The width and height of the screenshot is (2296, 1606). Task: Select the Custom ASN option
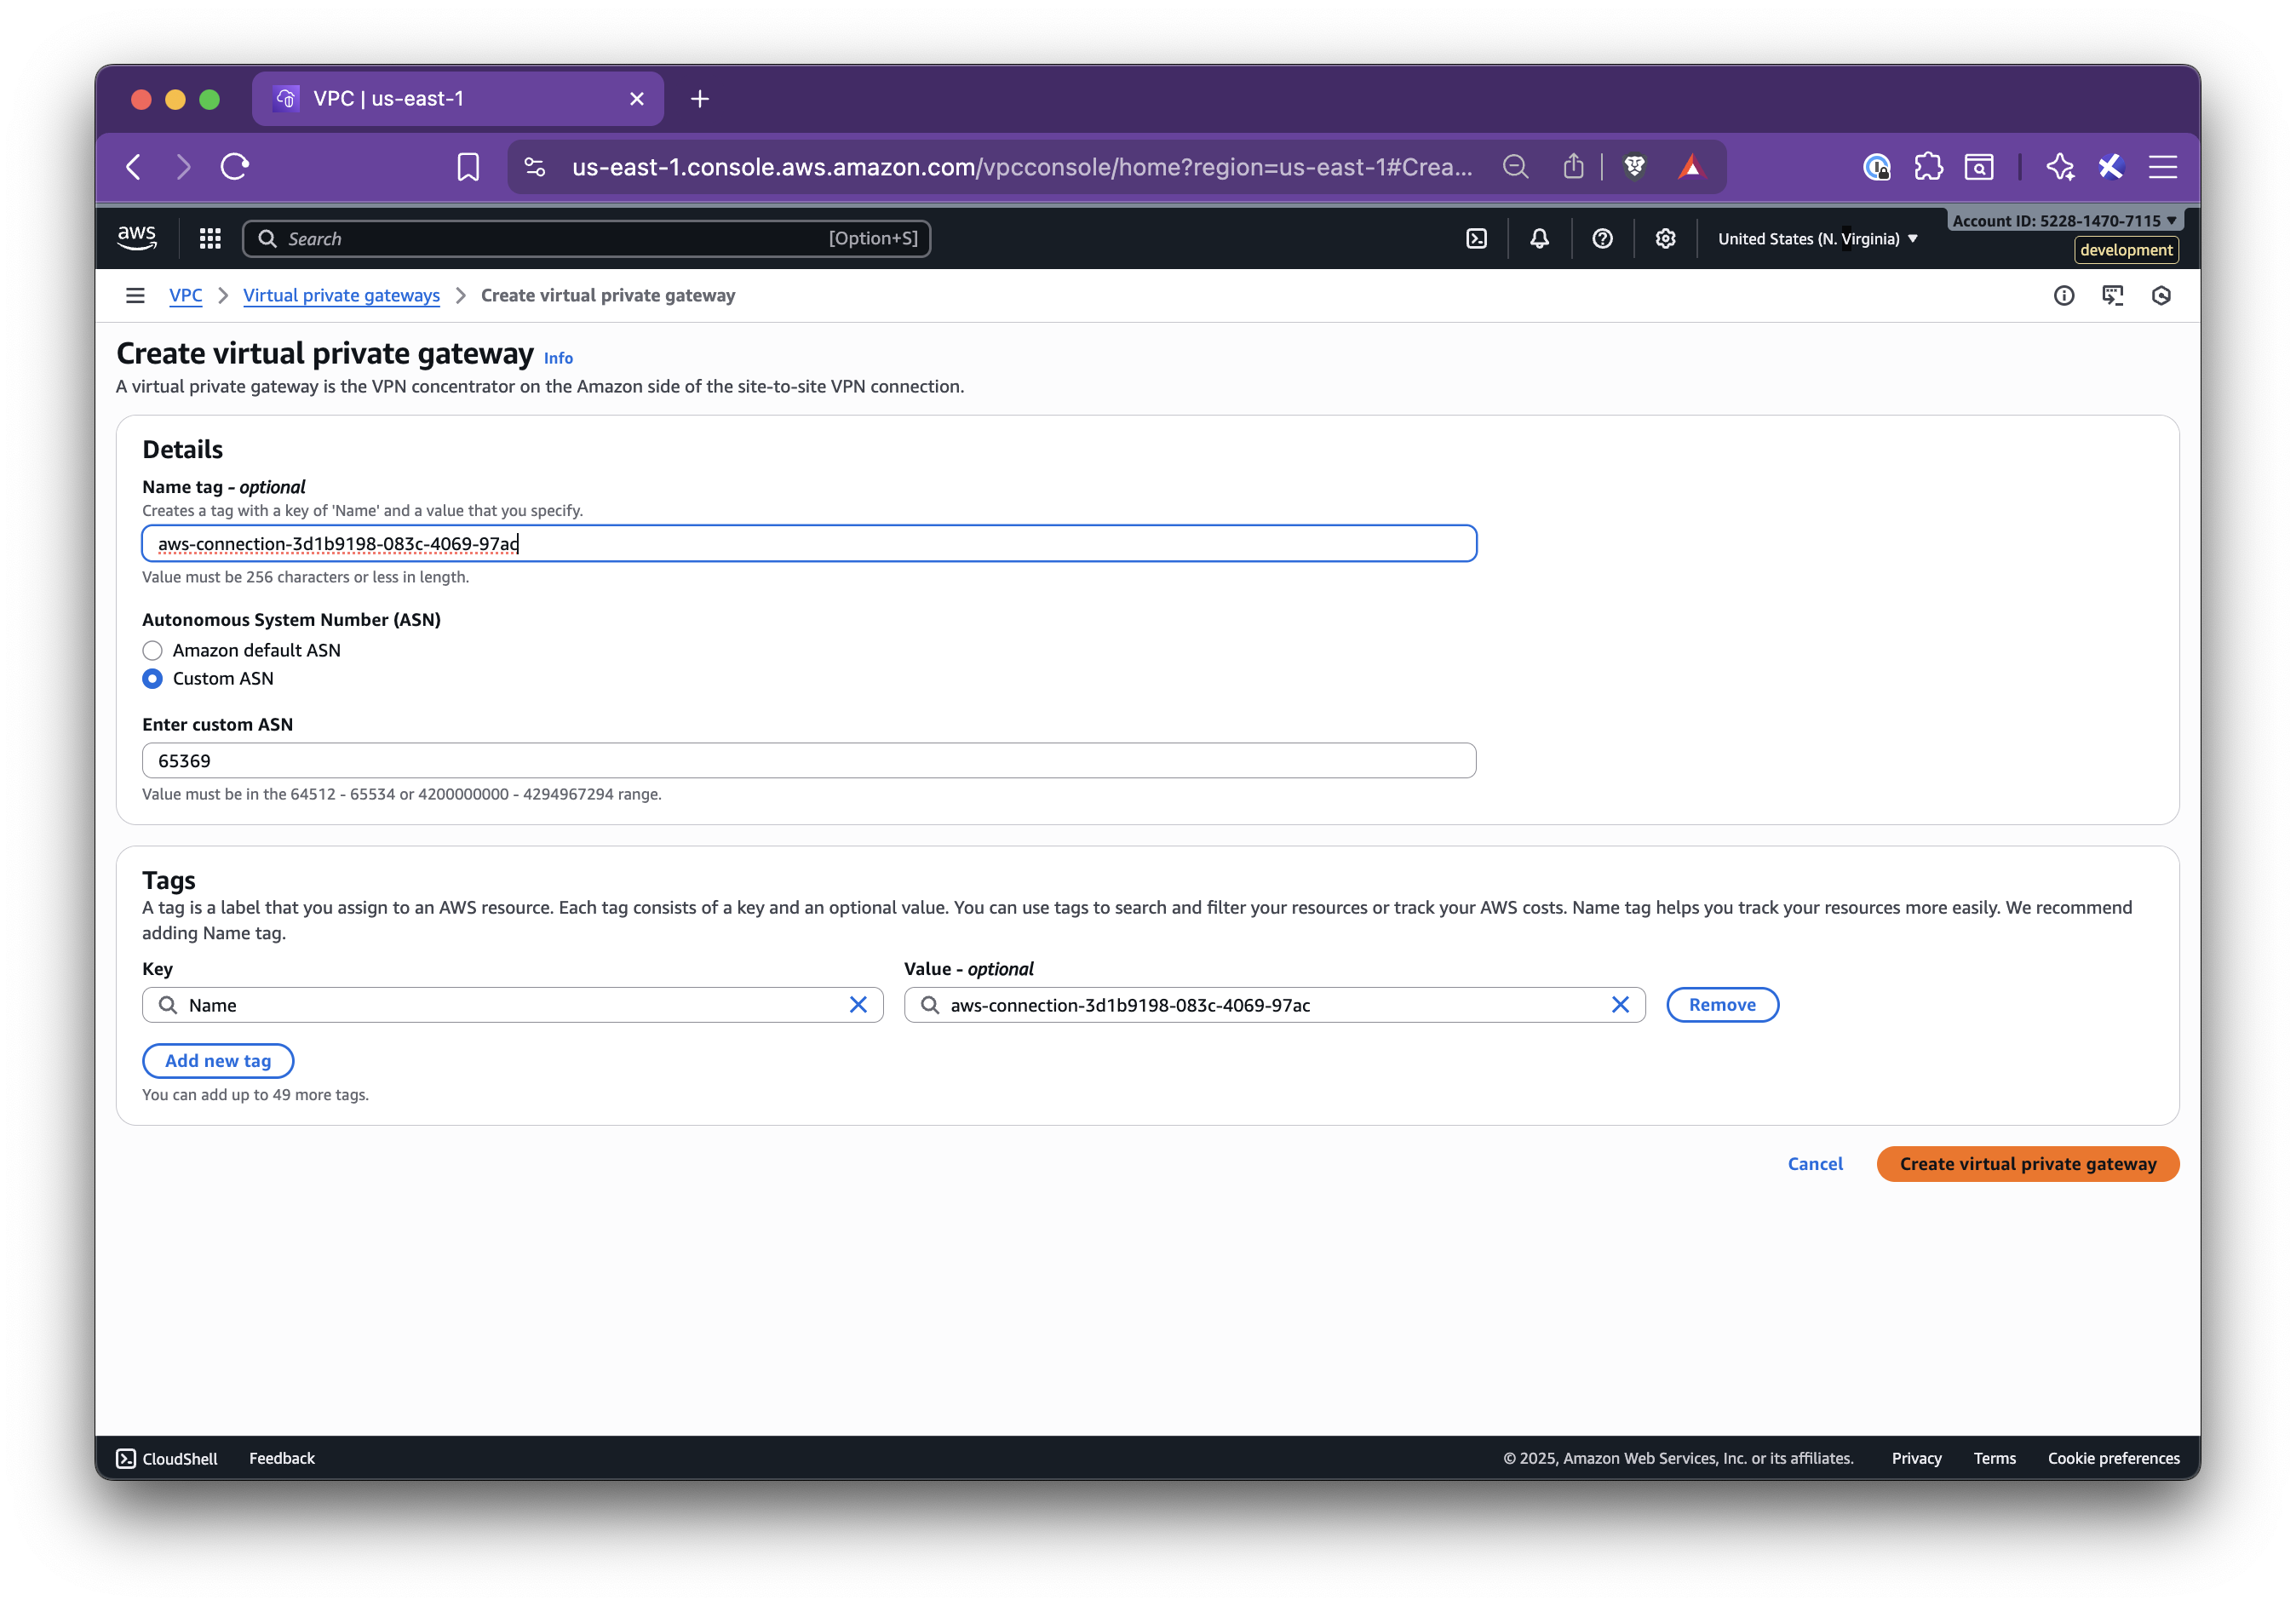coord(152,678)
